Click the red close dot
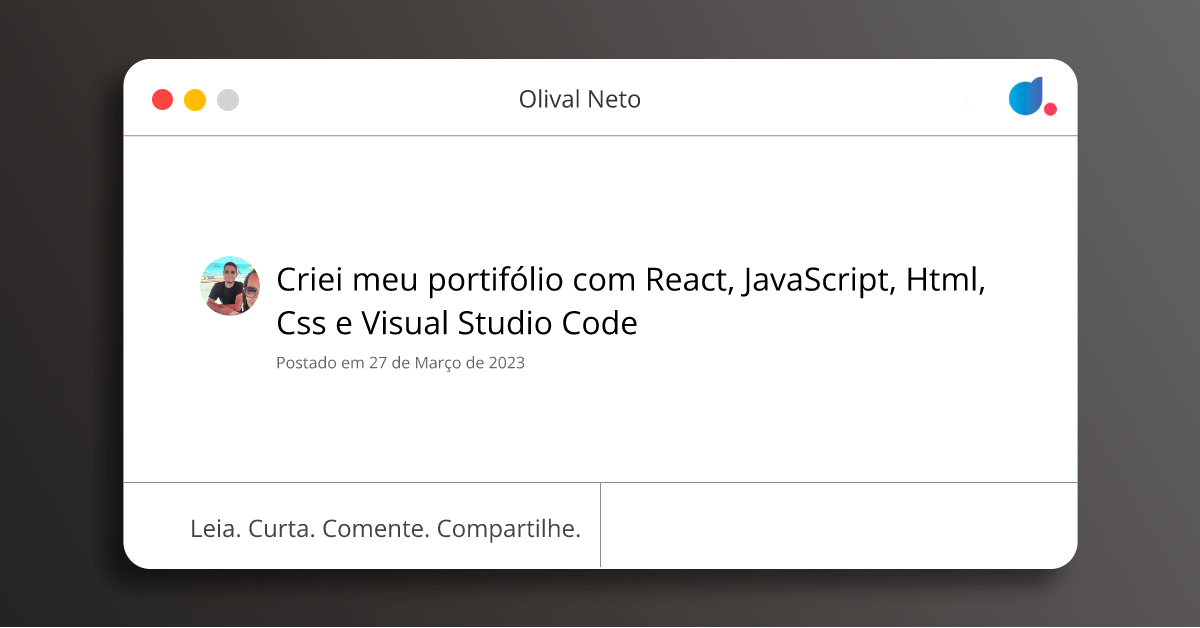Screen dimensions: 1200x628 click(x=162, y=100)
